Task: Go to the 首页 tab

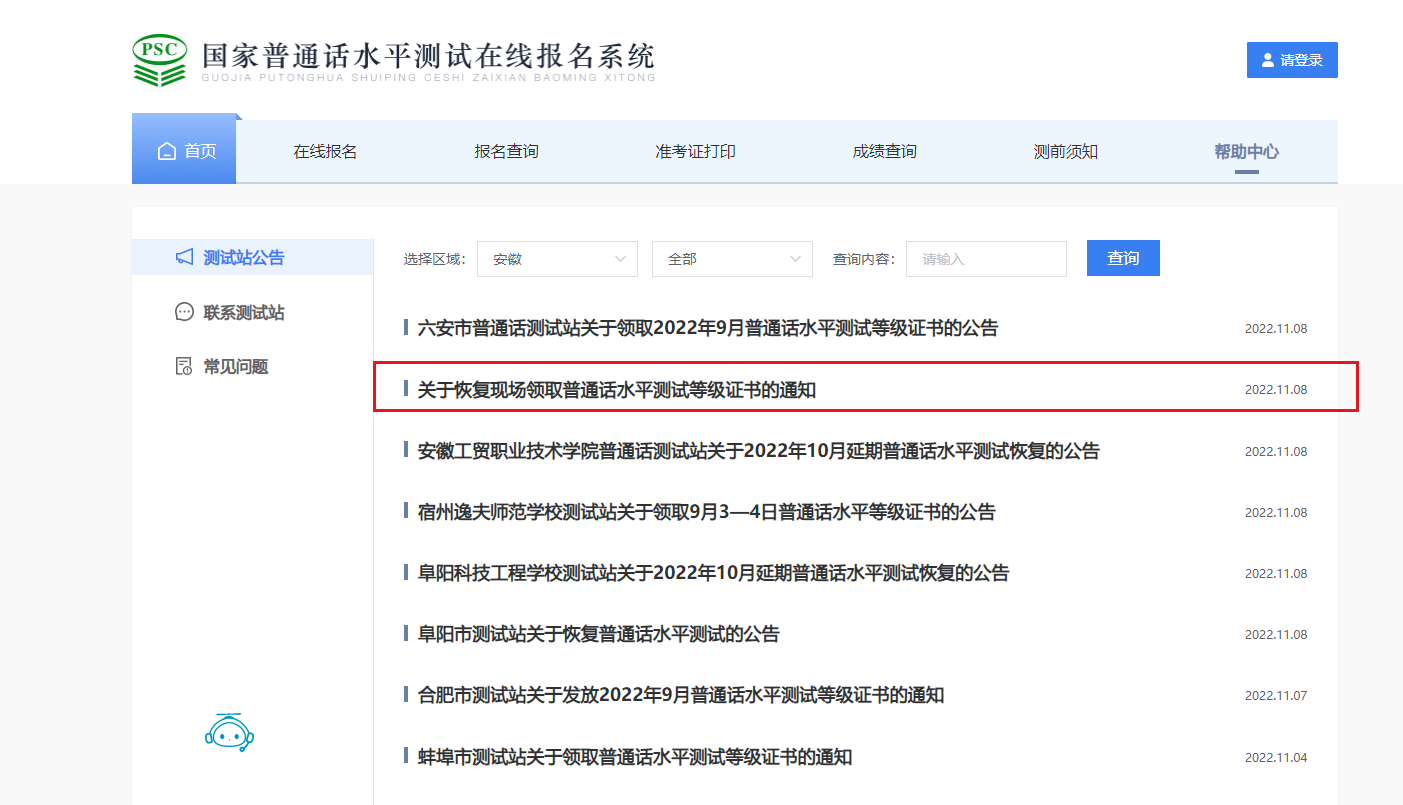Action: coord(184,151)
